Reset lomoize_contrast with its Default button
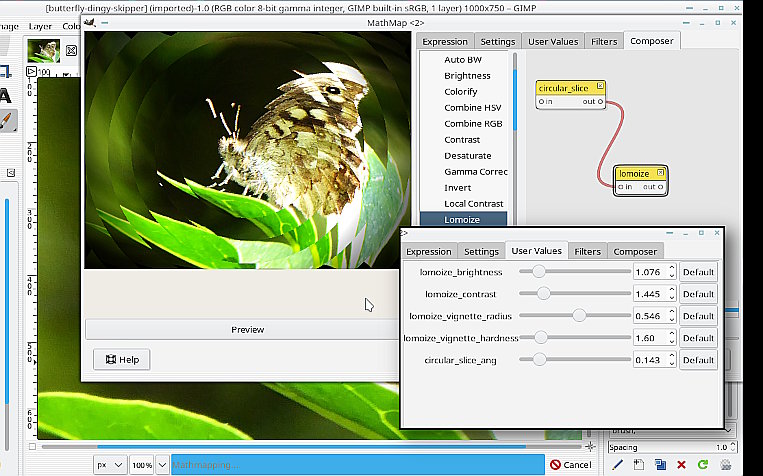The width and height of the screenshot is (763, 476). [698, 294]
